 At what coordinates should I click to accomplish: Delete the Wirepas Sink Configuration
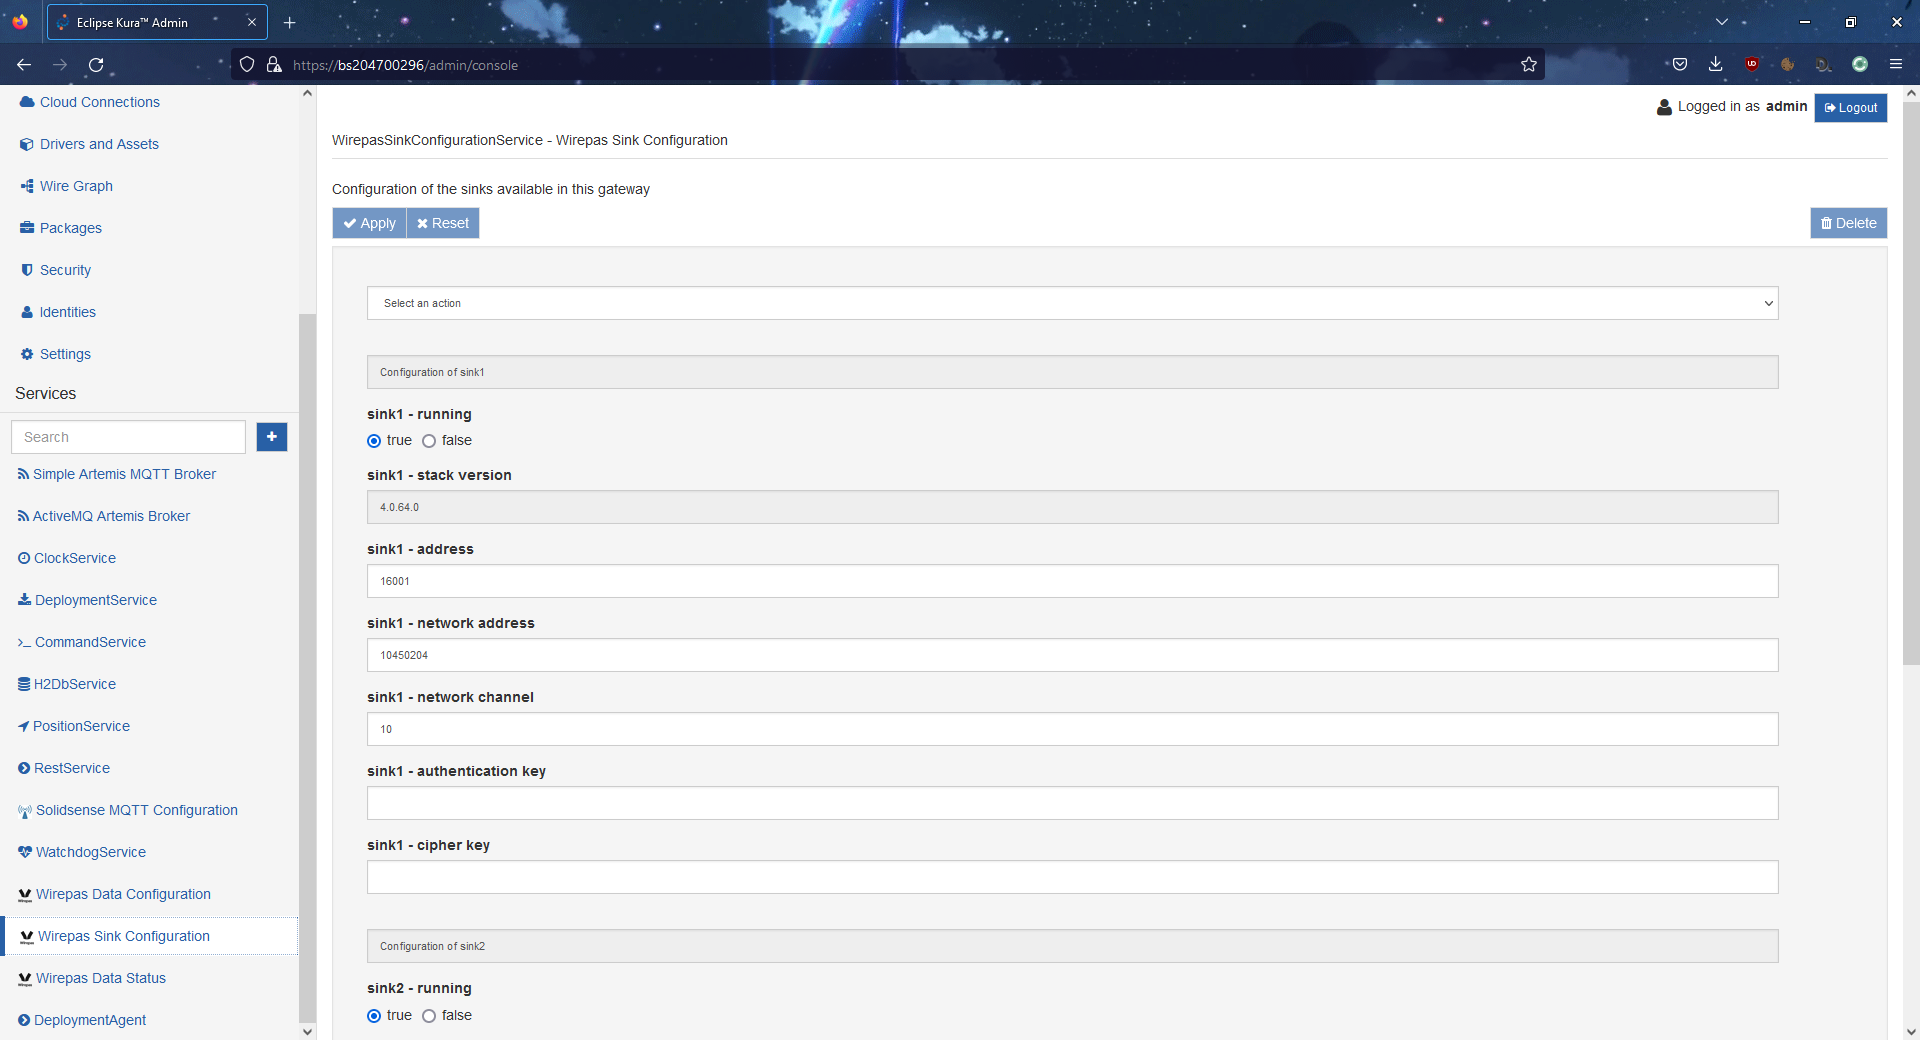[x=1848, y=223]
